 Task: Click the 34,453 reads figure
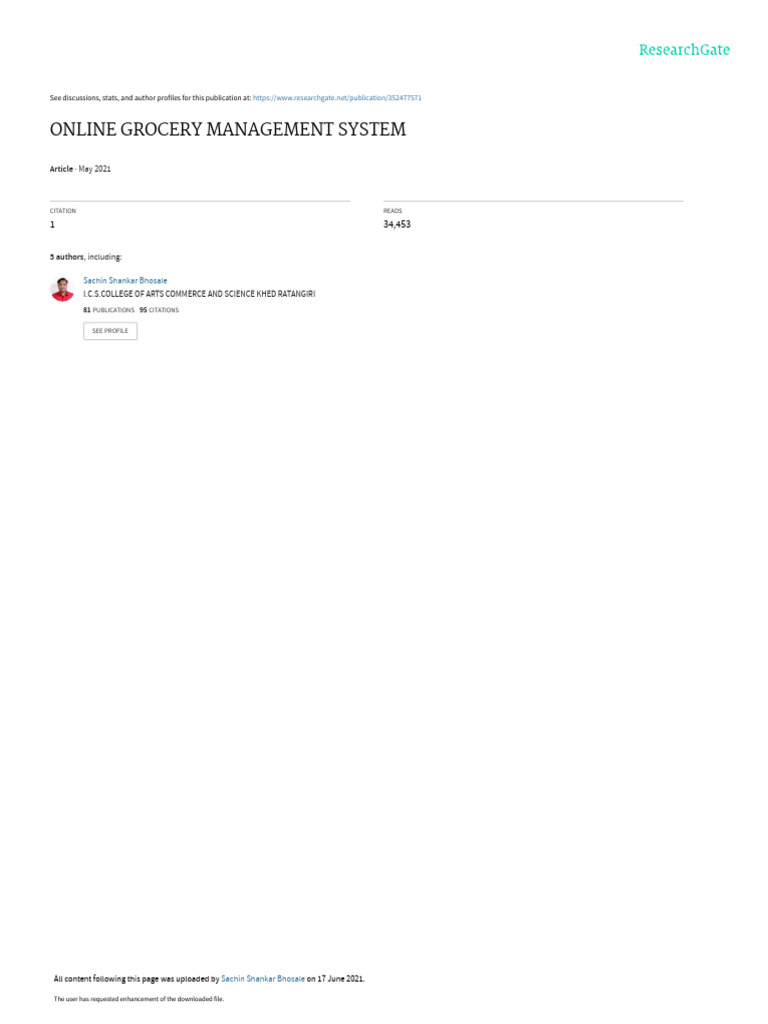(x=397, y=224)
